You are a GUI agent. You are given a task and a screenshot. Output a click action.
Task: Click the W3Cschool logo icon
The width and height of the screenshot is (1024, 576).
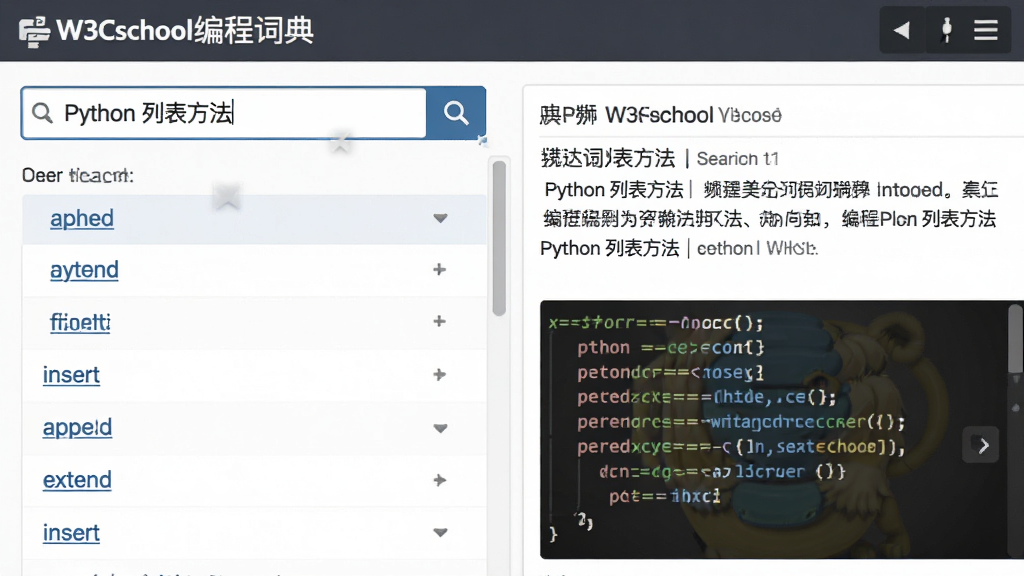click(x=34, y=32)
